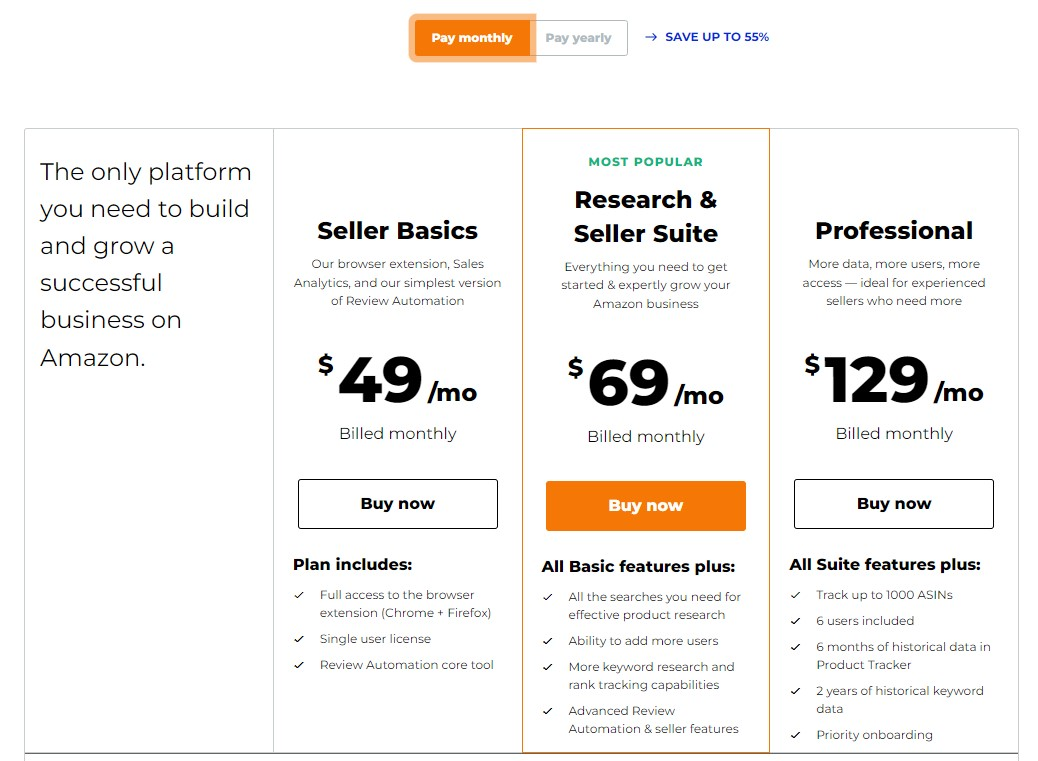Image resolution: width=1038 pixels, height=761 pixels.
Task: Click the arrow icon before SAVE UP TO 55%
Action: click(651, 37)
